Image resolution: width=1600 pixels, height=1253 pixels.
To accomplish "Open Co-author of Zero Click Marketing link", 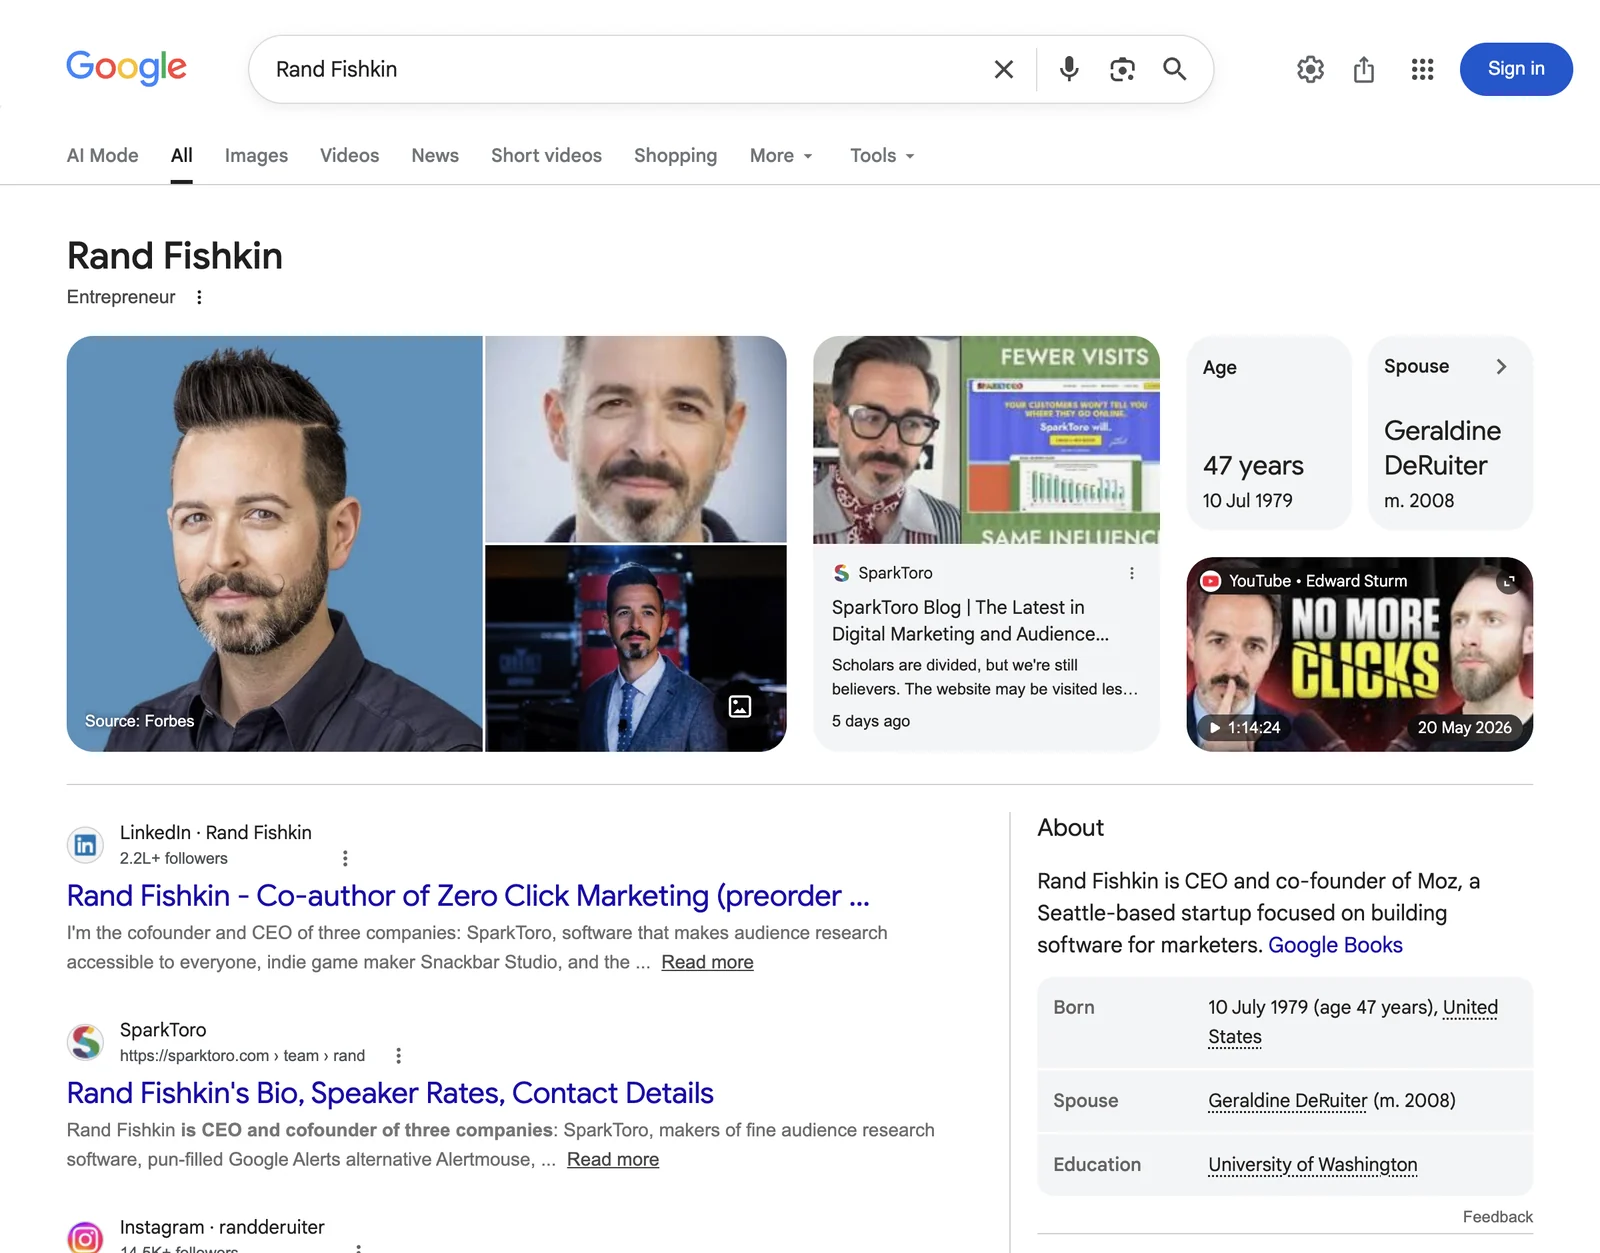I will point(468,895).
